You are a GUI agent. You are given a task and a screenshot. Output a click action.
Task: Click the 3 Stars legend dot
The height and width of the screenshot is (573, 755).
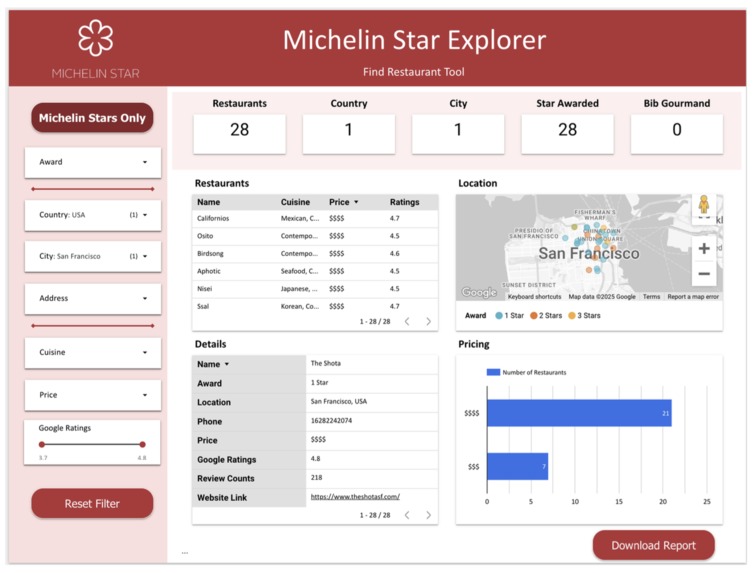572,315
